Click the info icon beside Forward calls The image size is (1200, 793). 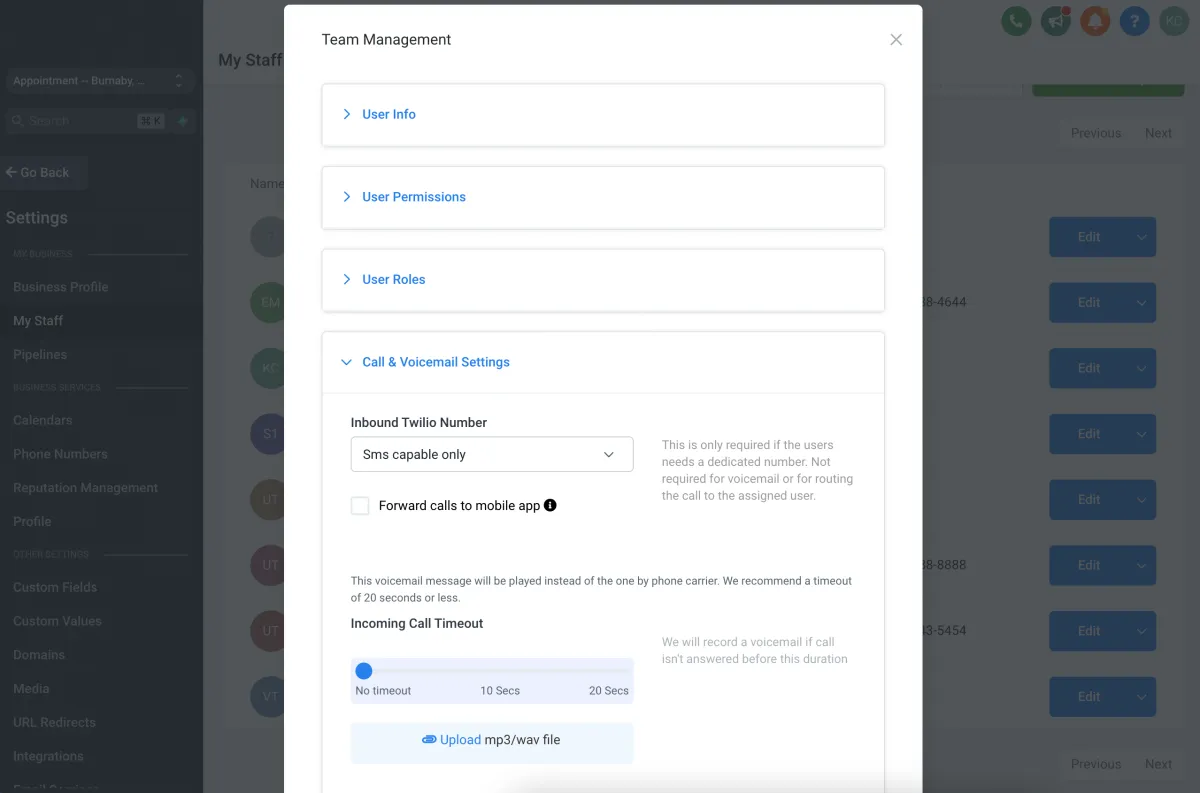(550, 505)
